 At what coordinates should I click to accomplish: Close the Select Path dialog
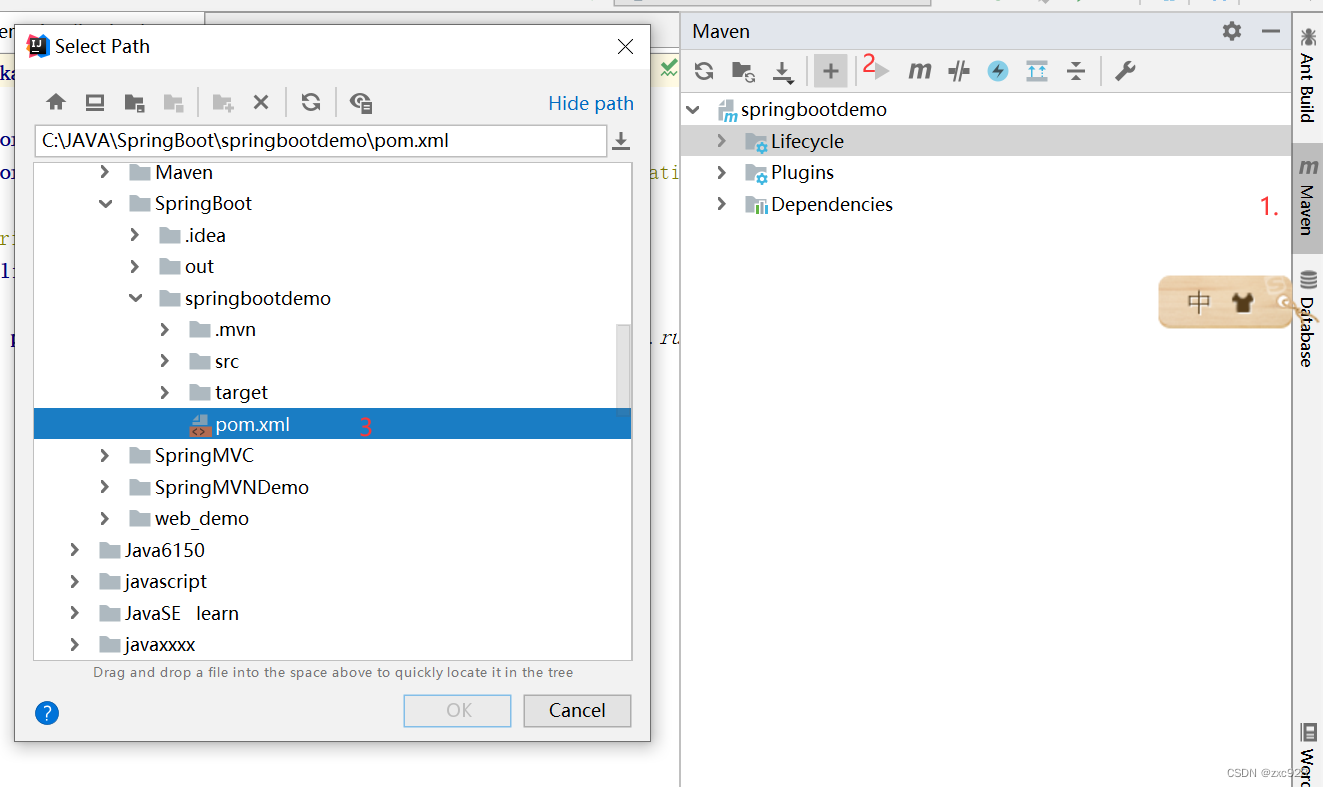pos(625,46)
